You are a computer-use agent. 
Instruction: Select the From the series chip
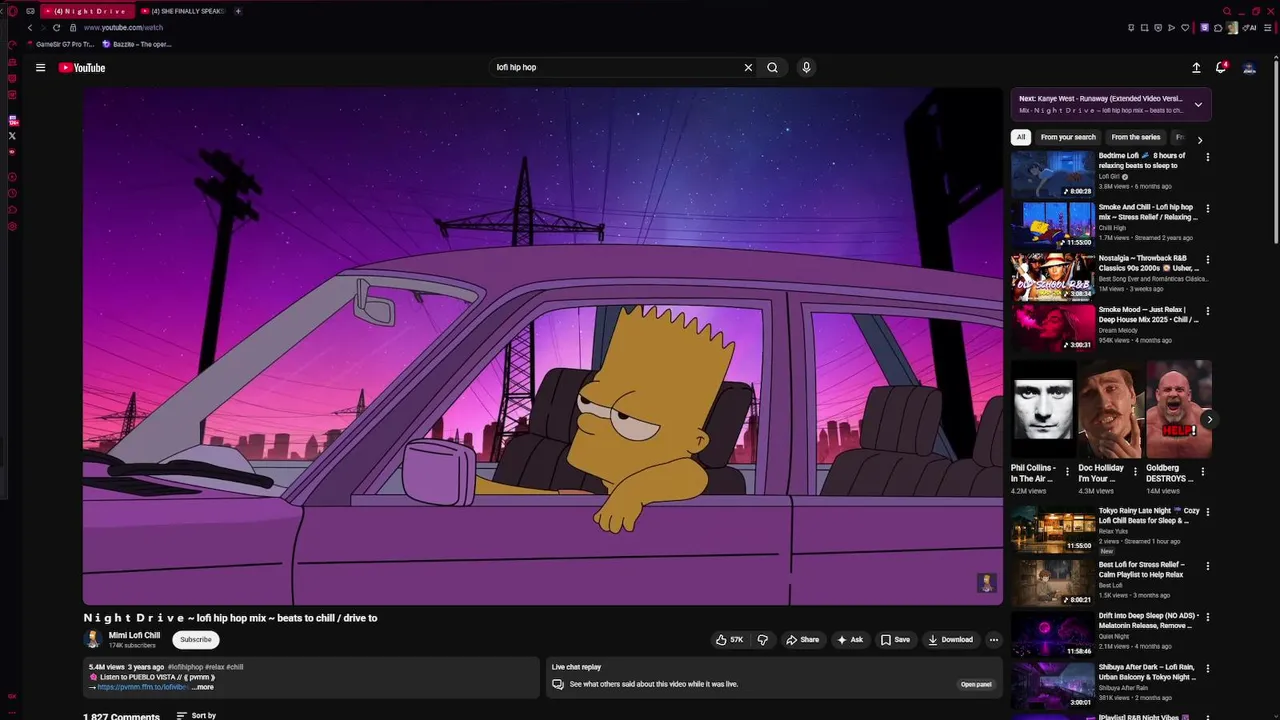(x=1136, y=137)
